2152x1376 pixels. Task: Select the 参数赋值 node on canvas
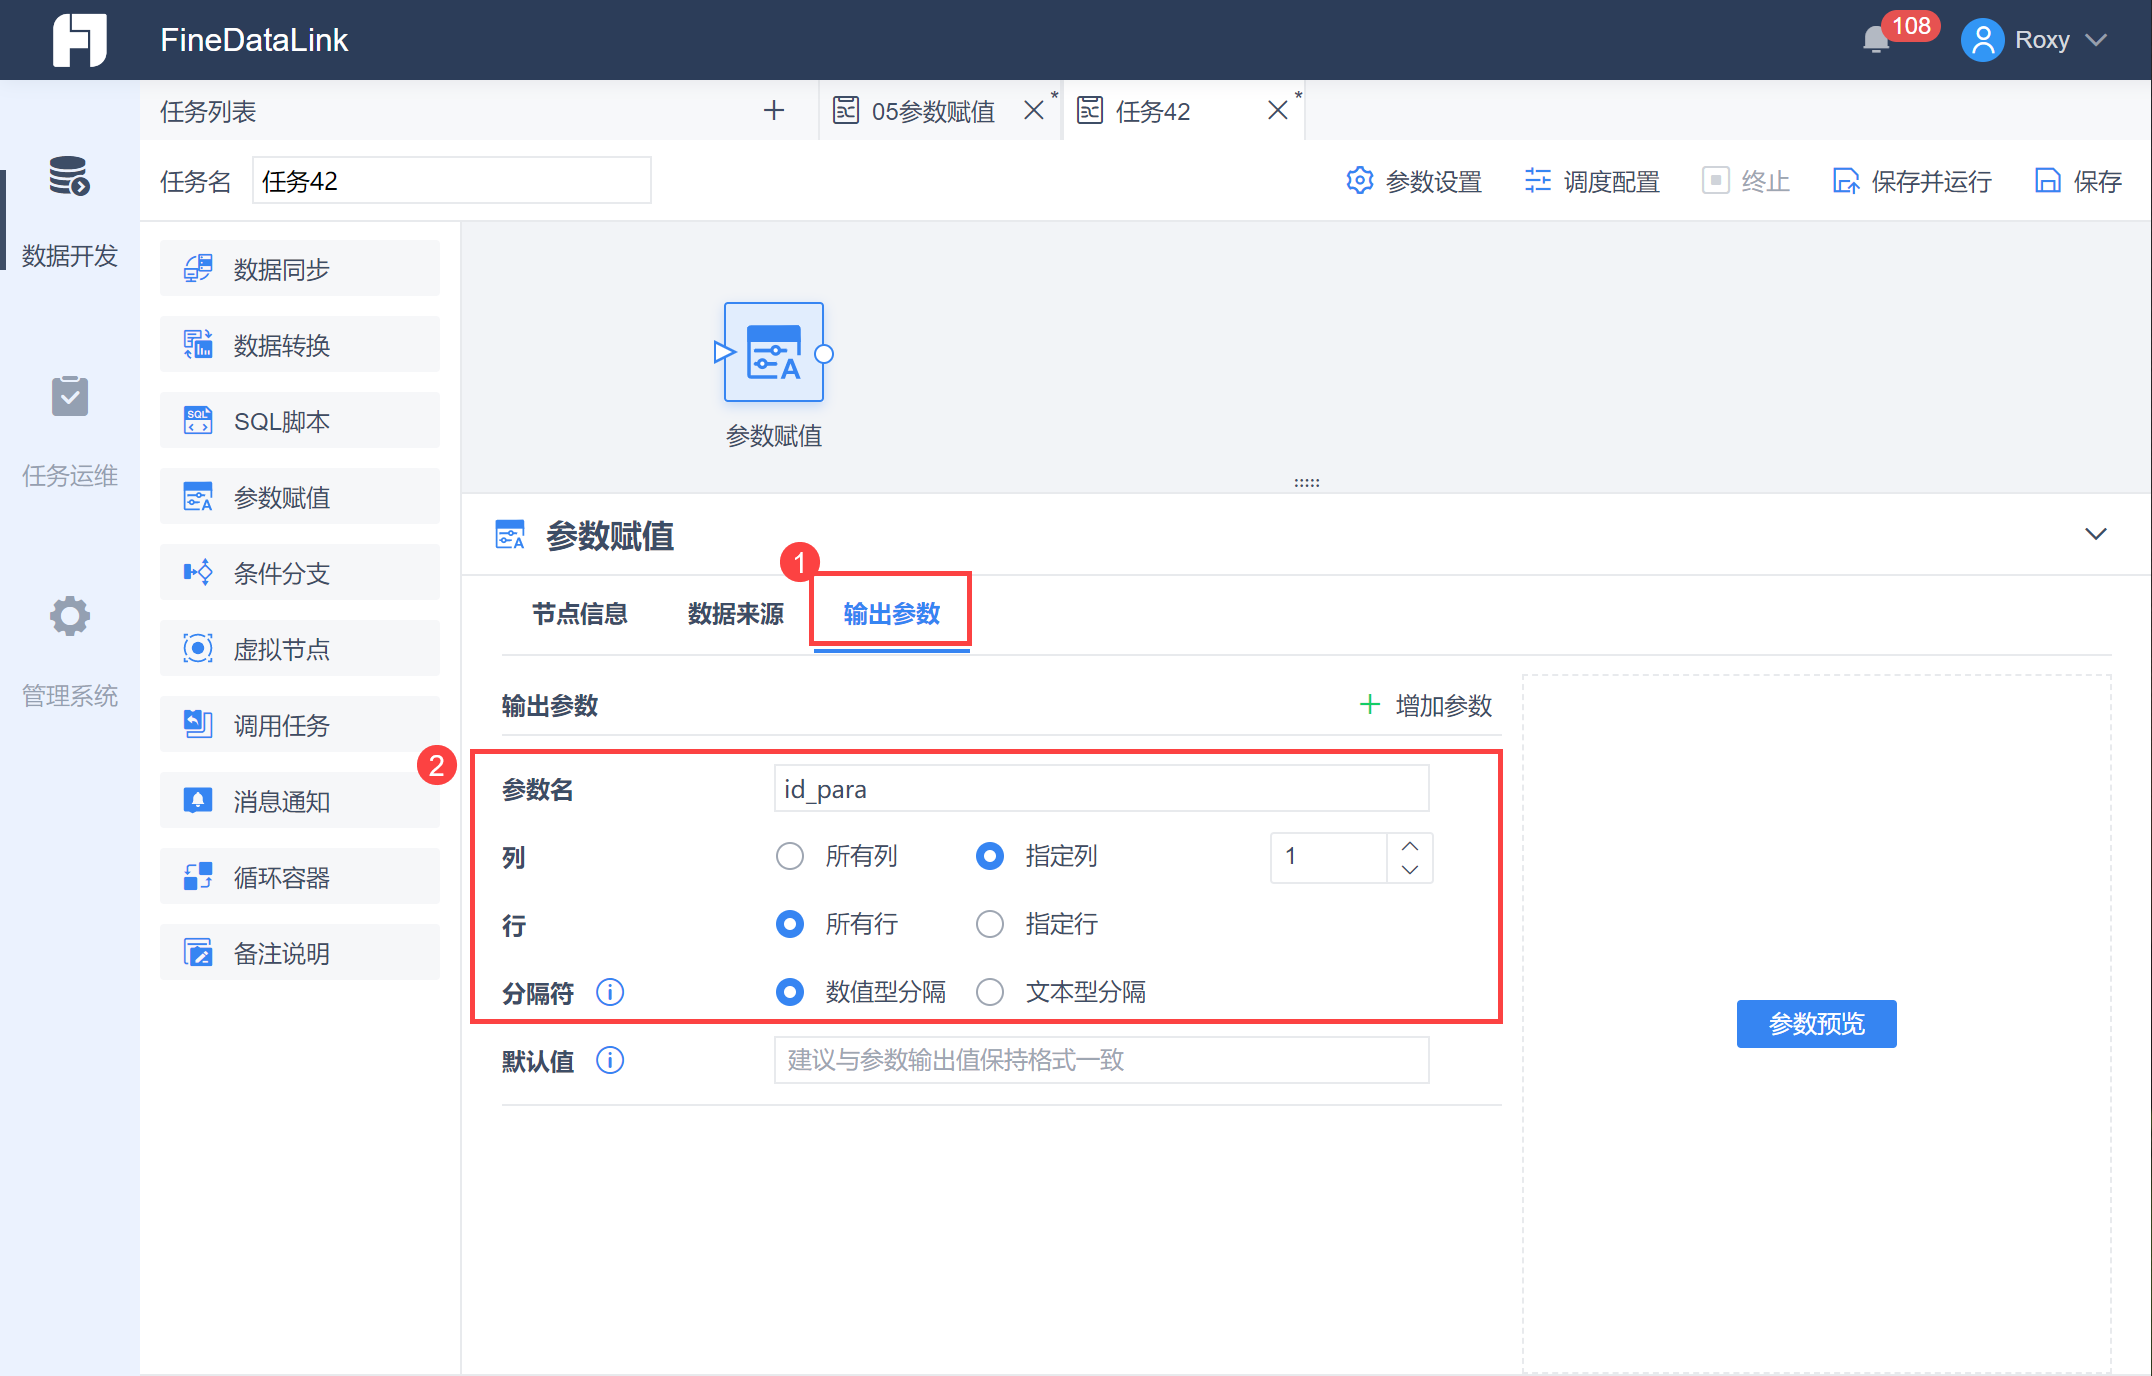(x=773, y=353)
